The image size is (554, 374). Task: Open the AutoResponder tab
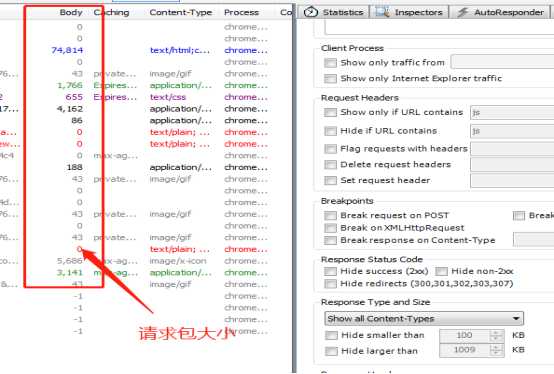(500, 12)
